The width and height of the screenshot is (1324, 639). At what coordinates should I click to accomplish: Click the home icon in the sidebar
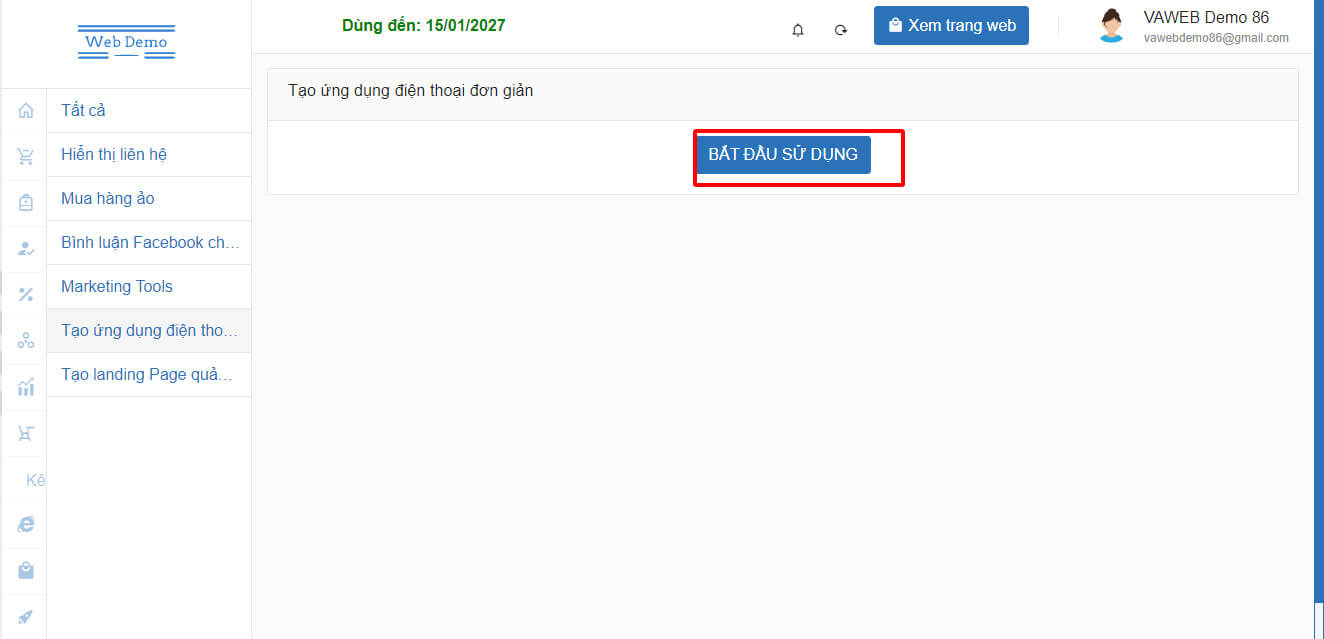26,111
